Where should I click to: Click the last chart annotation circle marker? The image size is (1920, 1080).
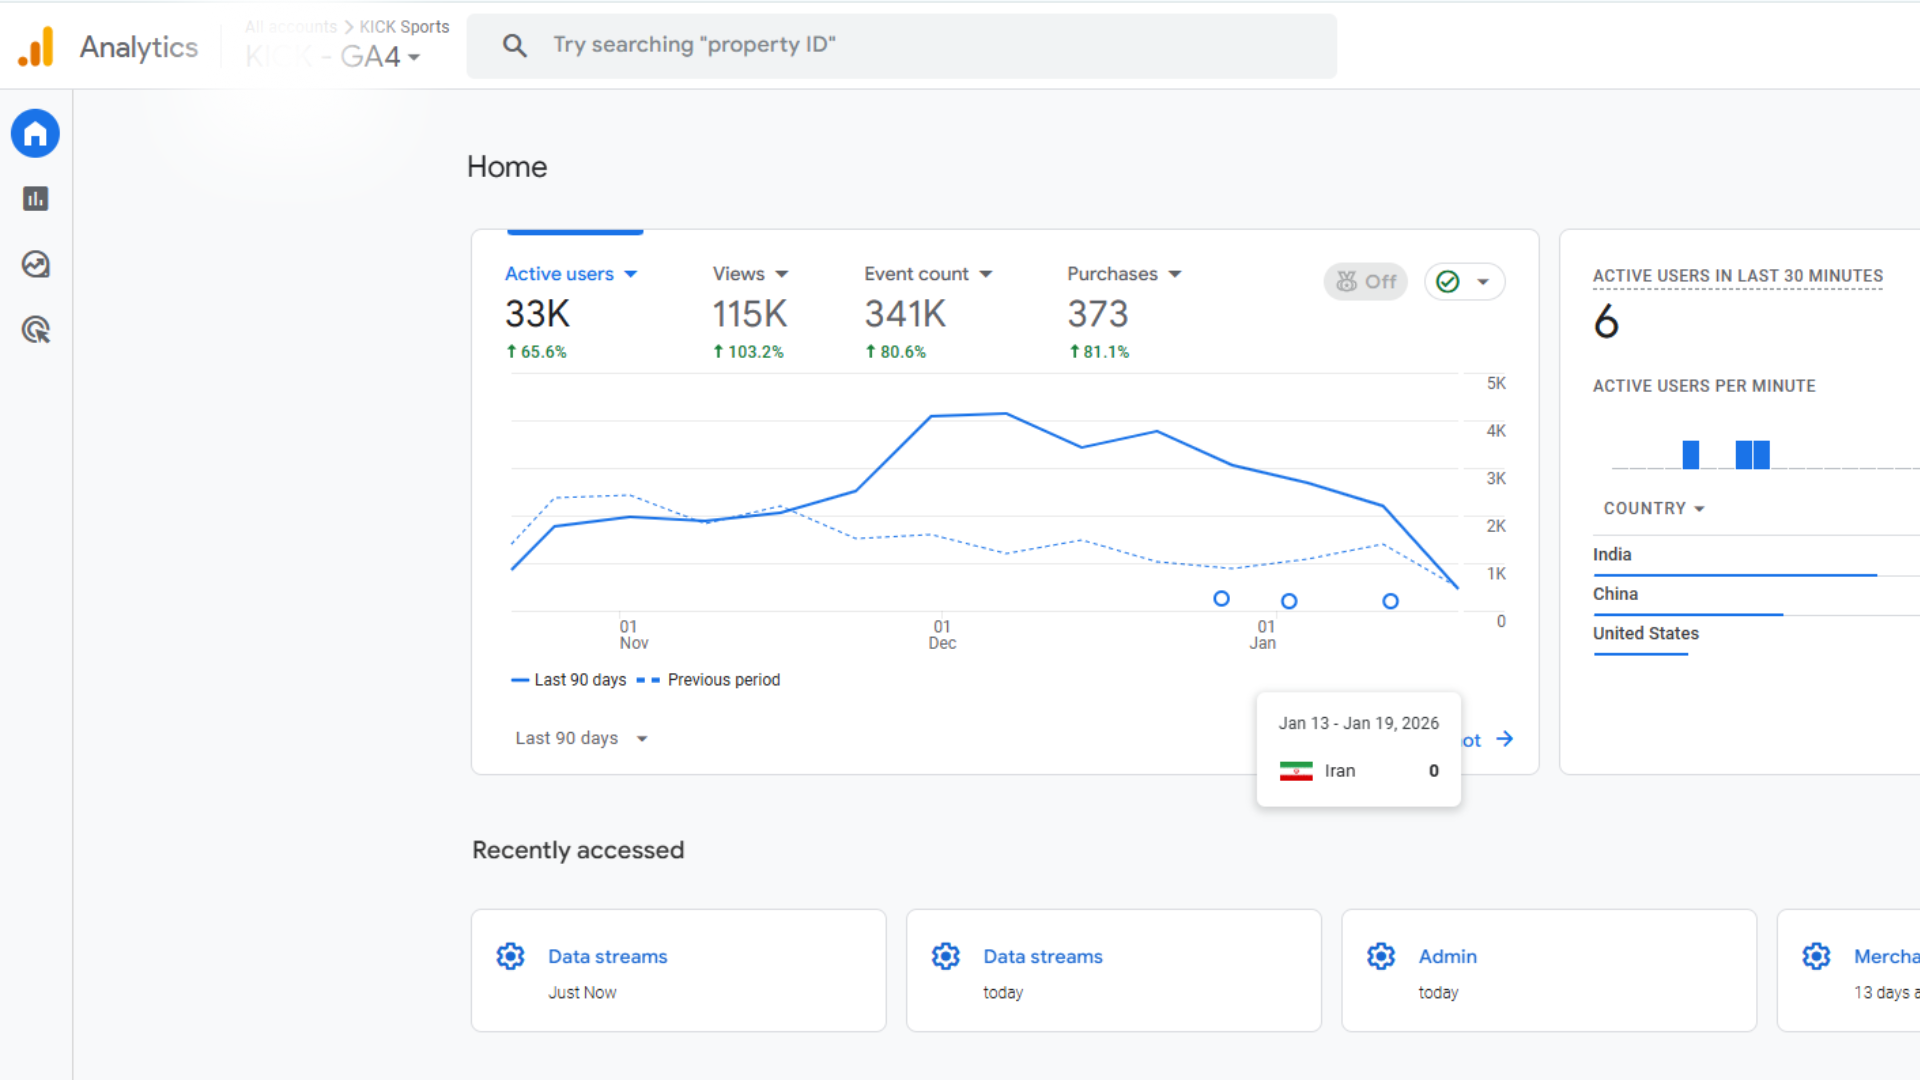1390,601
